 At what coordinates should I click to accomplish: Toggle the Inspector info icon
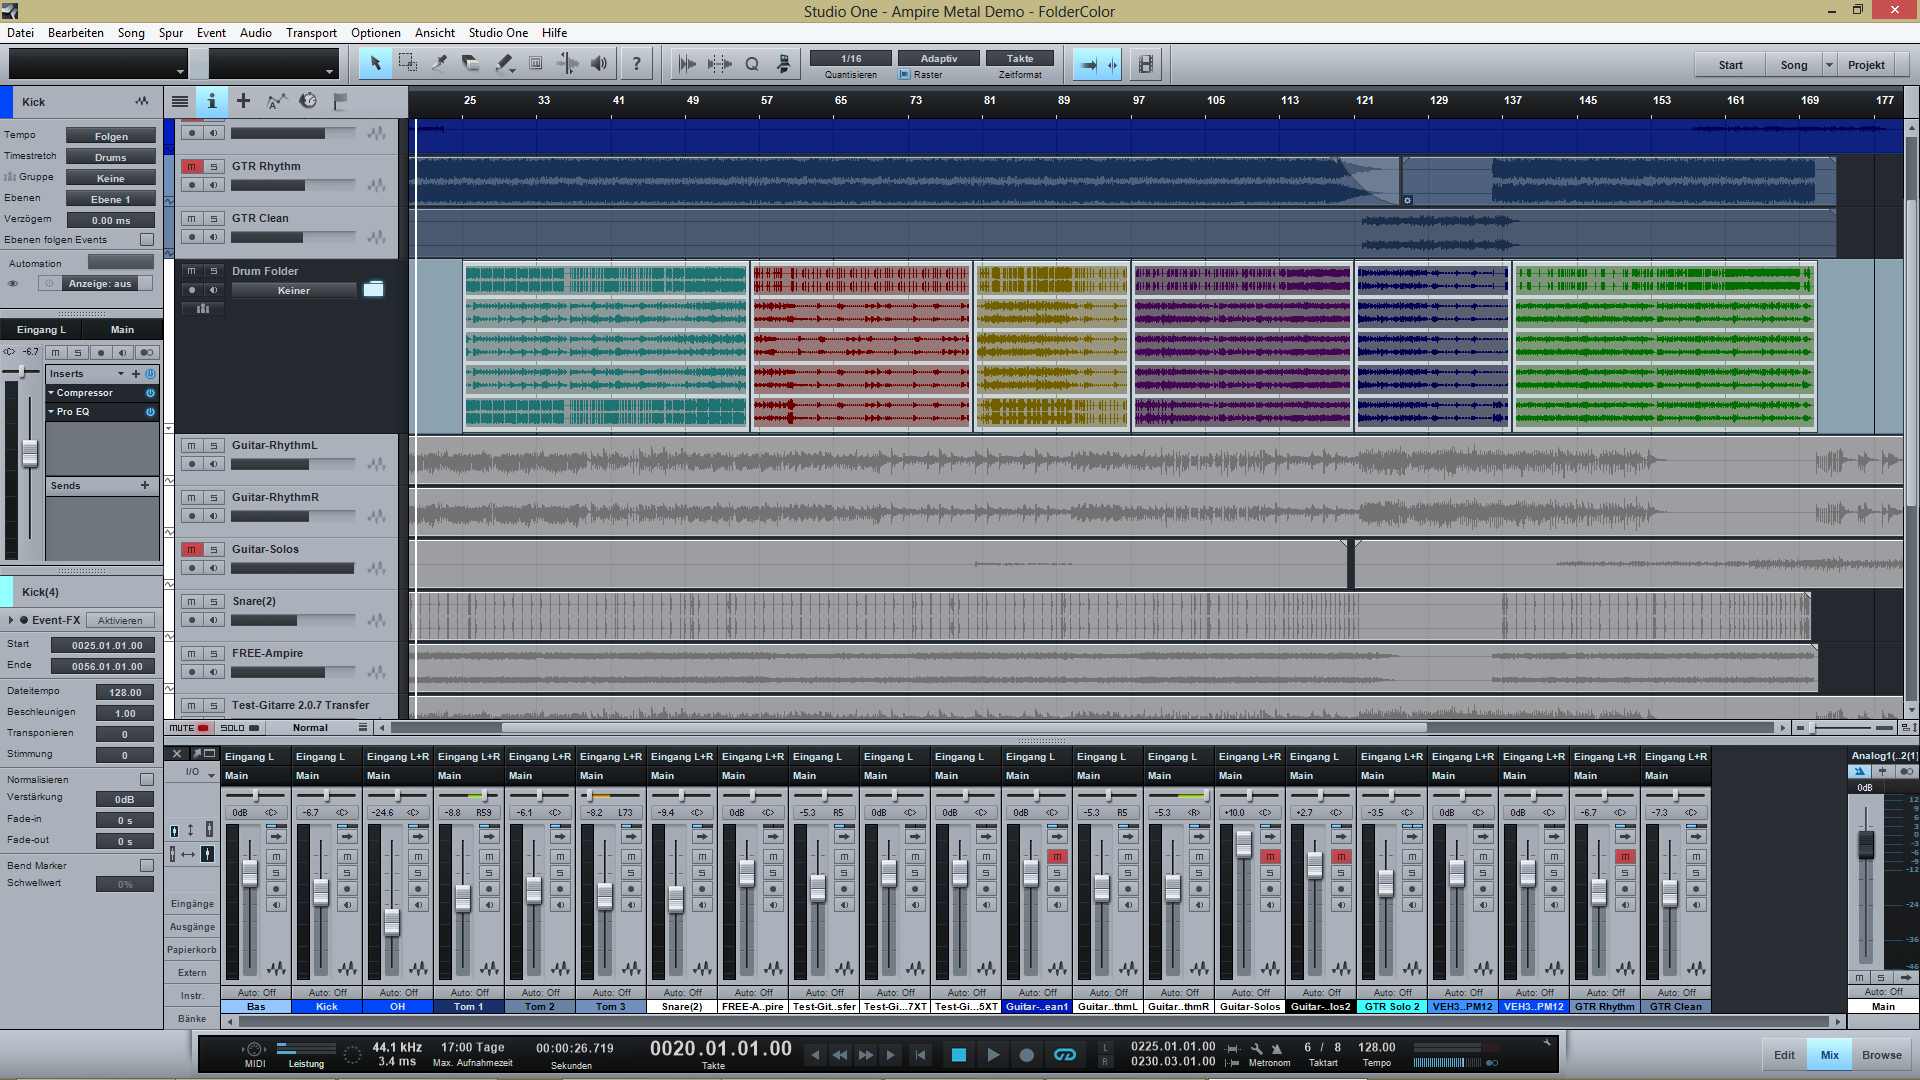211,101
